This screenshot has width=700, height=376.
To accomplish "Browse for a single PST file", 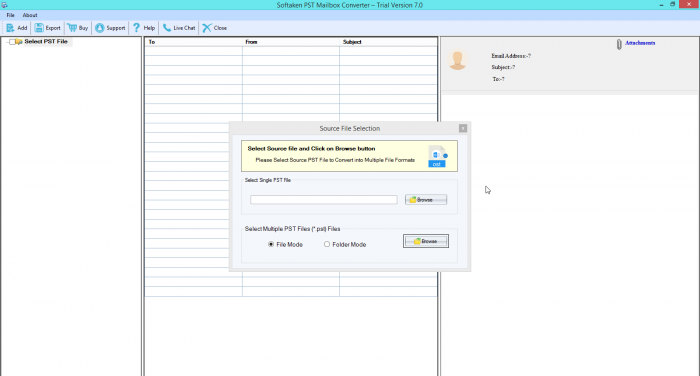I will click(425, 200).
